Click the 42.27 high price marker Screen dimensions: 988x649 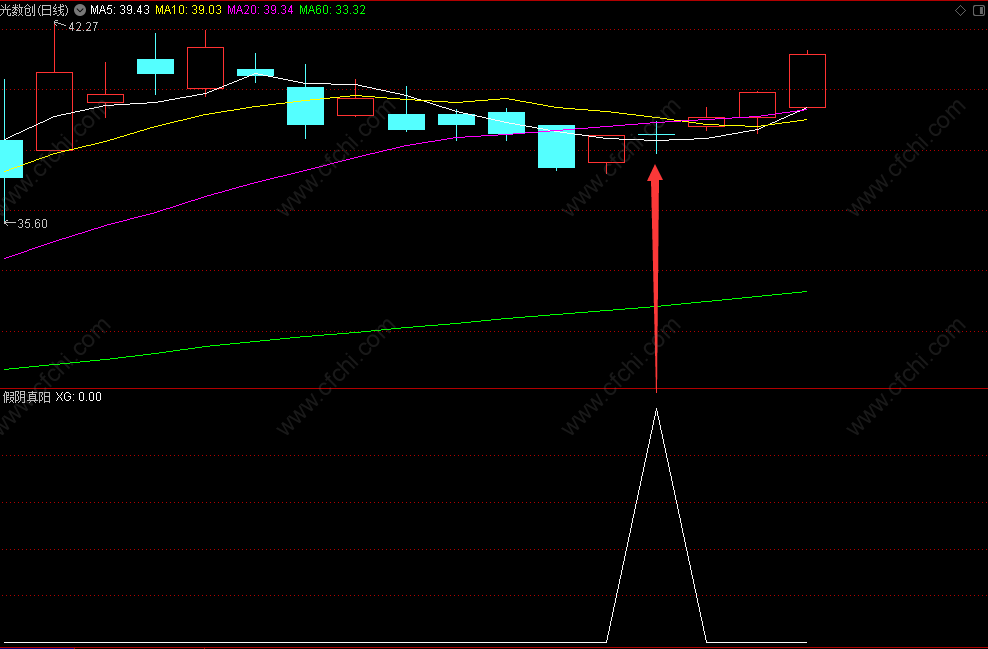[x=83, y=27]
